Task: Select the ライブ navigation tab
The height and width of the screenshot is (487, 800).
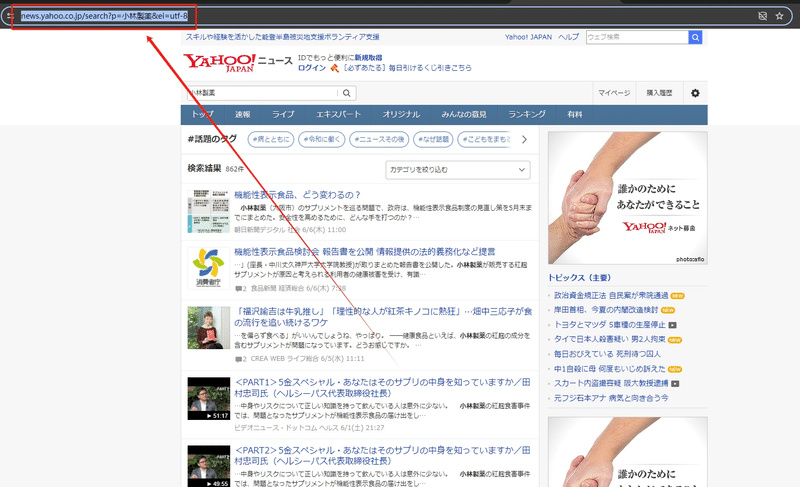Action: (283, 115)
